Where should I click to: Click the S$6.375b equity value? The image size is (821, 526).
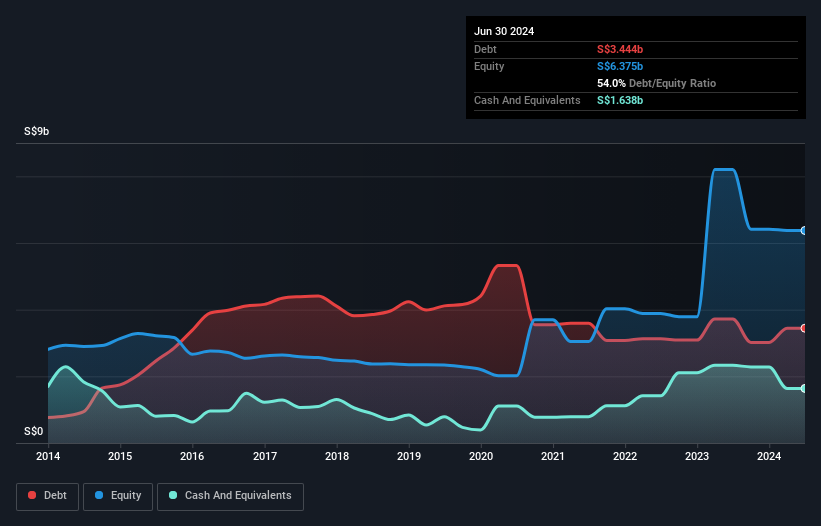pyautogui.click(x=620, y=66)
